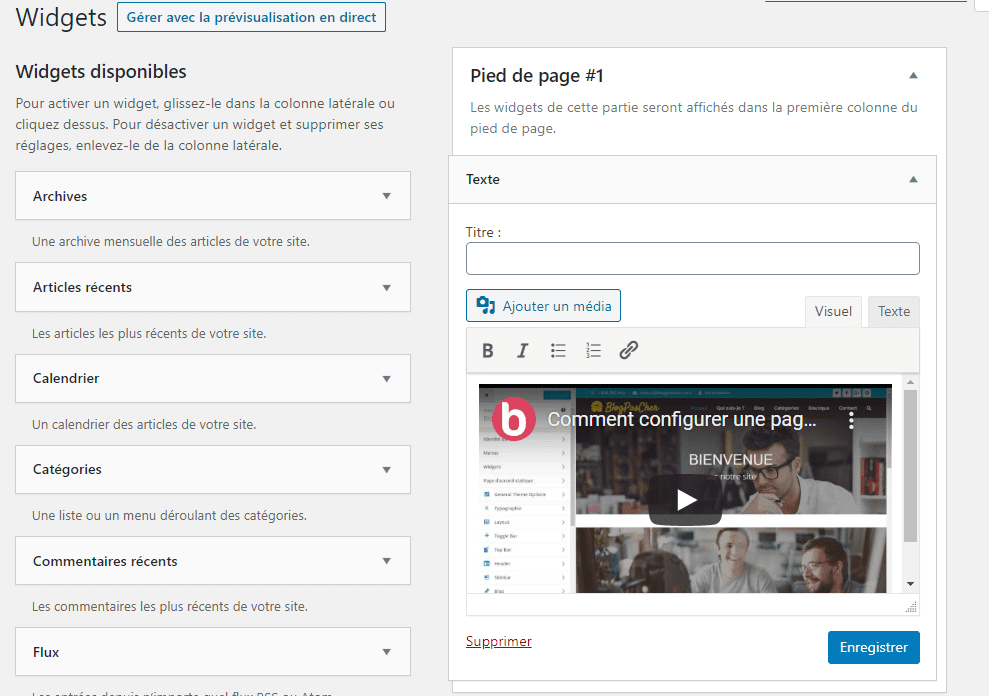Viewport: 989px width, 696px height.
Task: Delete the widget via Supprimer
Action: tap(498, 641)
